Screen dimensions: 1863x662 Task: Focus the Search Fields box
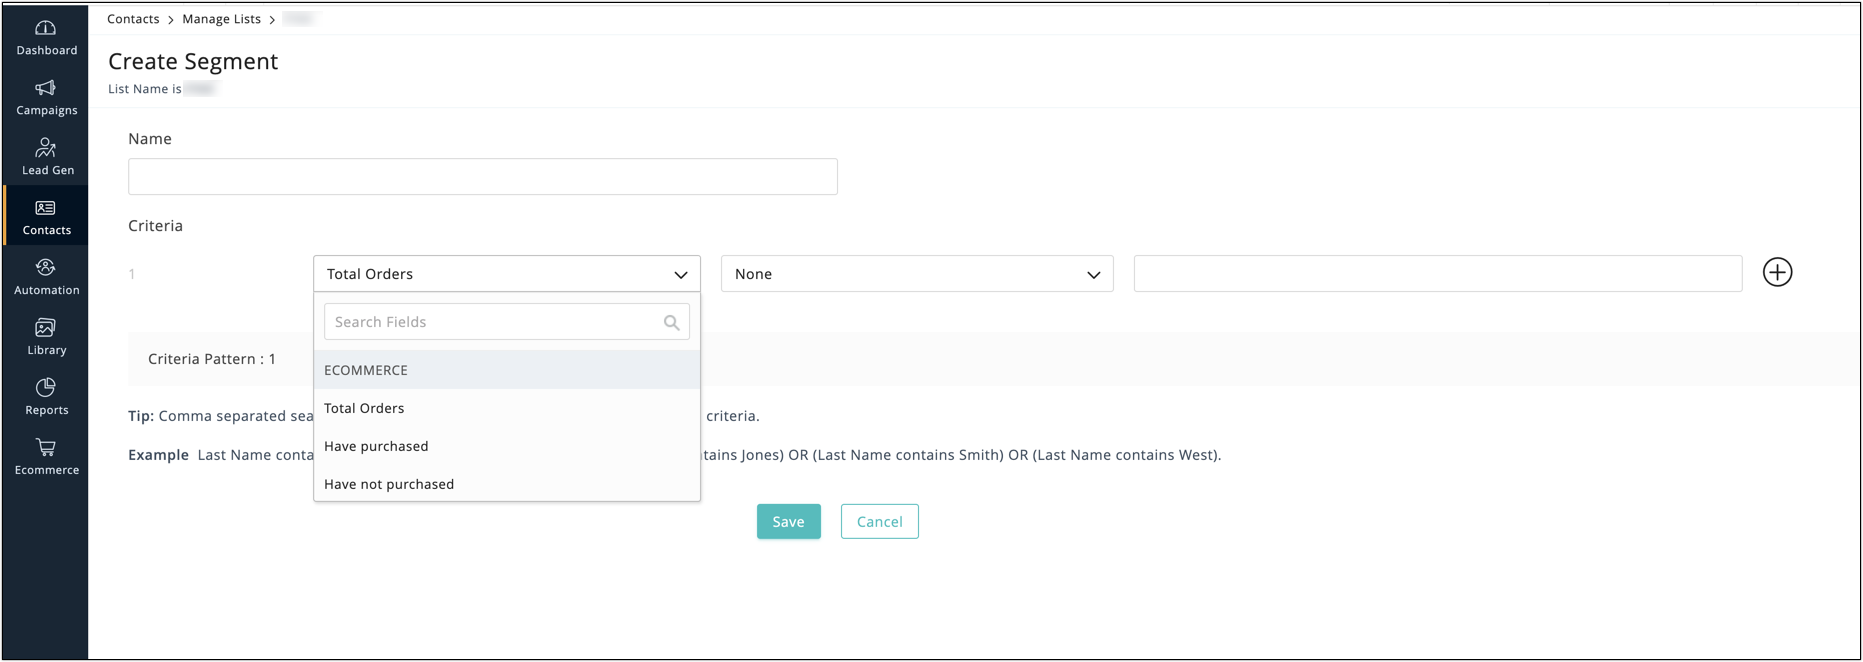coord(507,322)
